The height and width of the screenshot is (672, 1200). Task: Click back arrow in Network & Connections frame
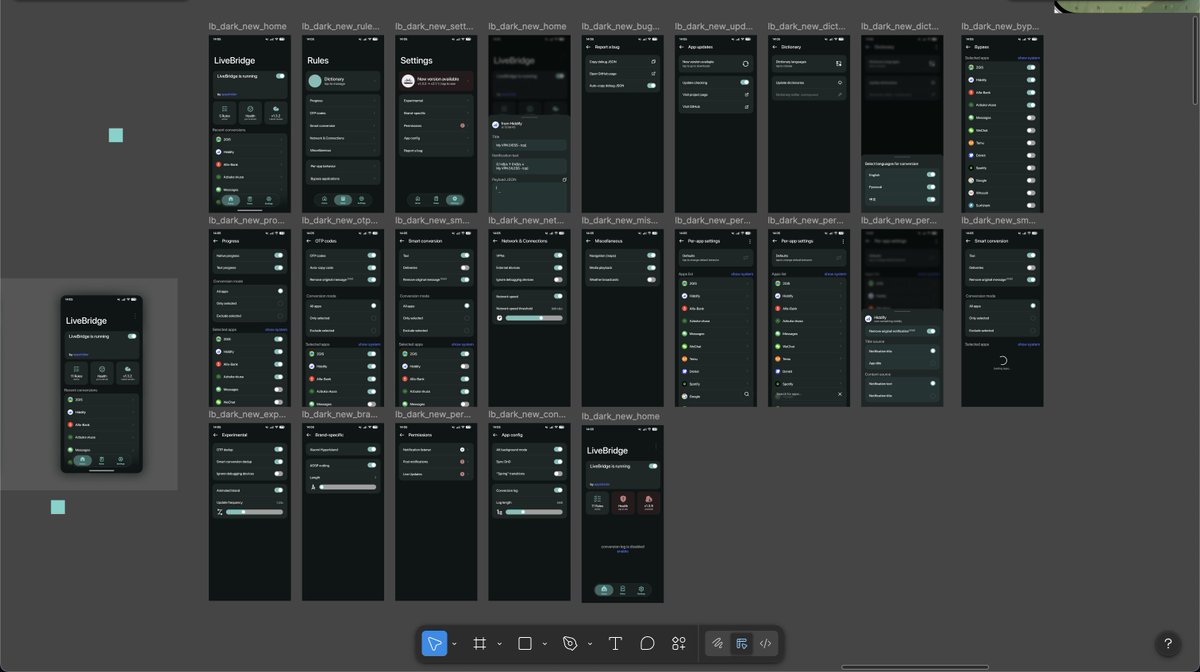495,241
